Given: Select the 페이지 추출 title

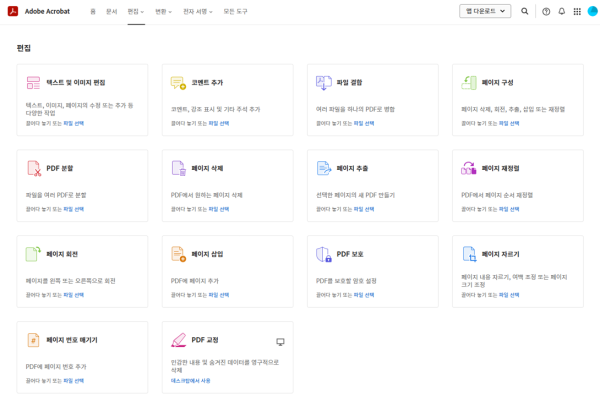Looking at the screenshot, I should pyautogui.click(x=352, y=168).
